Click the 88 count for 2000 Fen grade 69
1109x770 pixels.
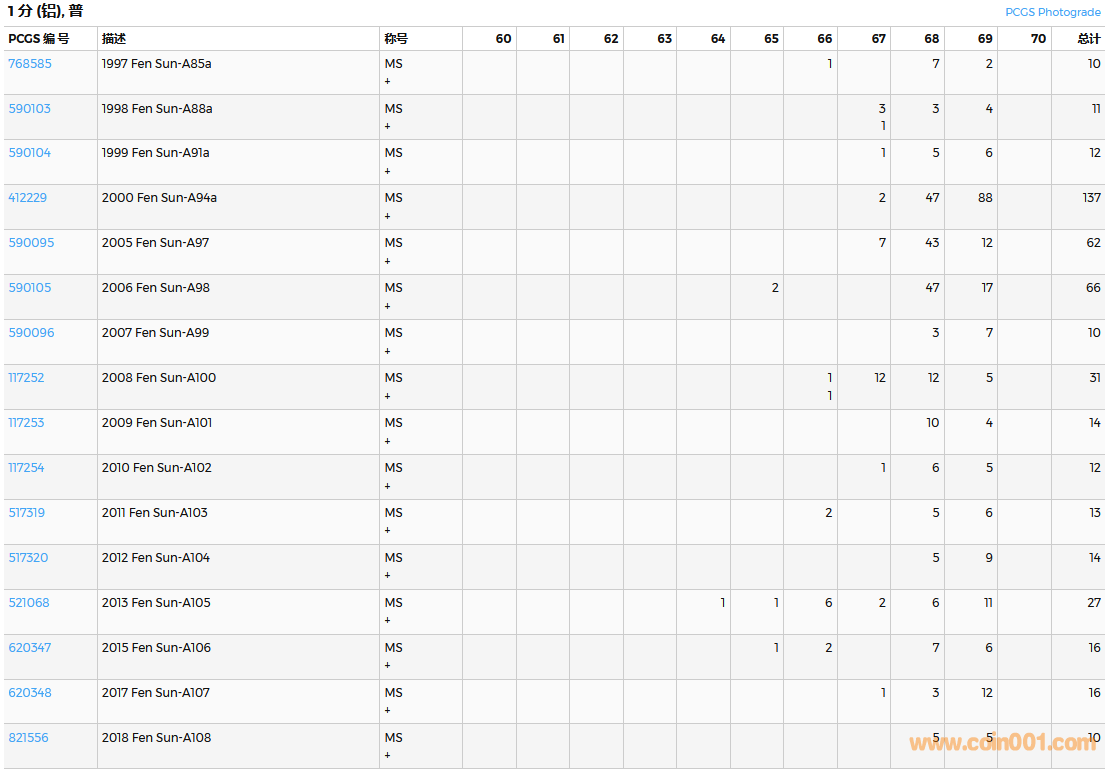985,198
